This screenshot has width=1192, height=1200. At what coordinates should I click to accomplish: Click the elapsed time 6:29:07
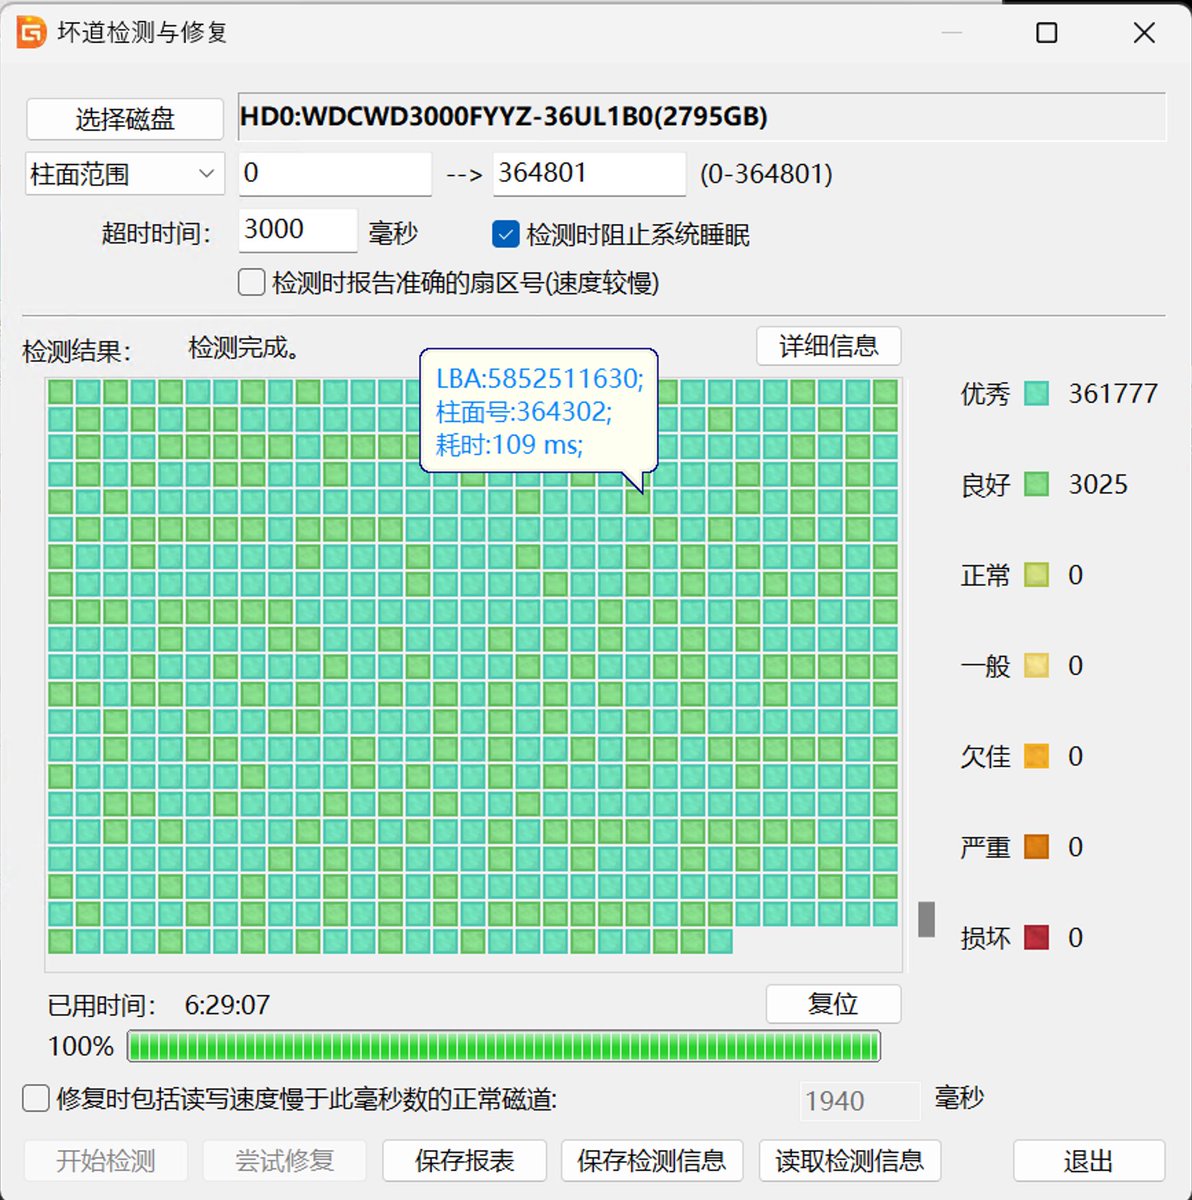click(x=227, y=1005)
